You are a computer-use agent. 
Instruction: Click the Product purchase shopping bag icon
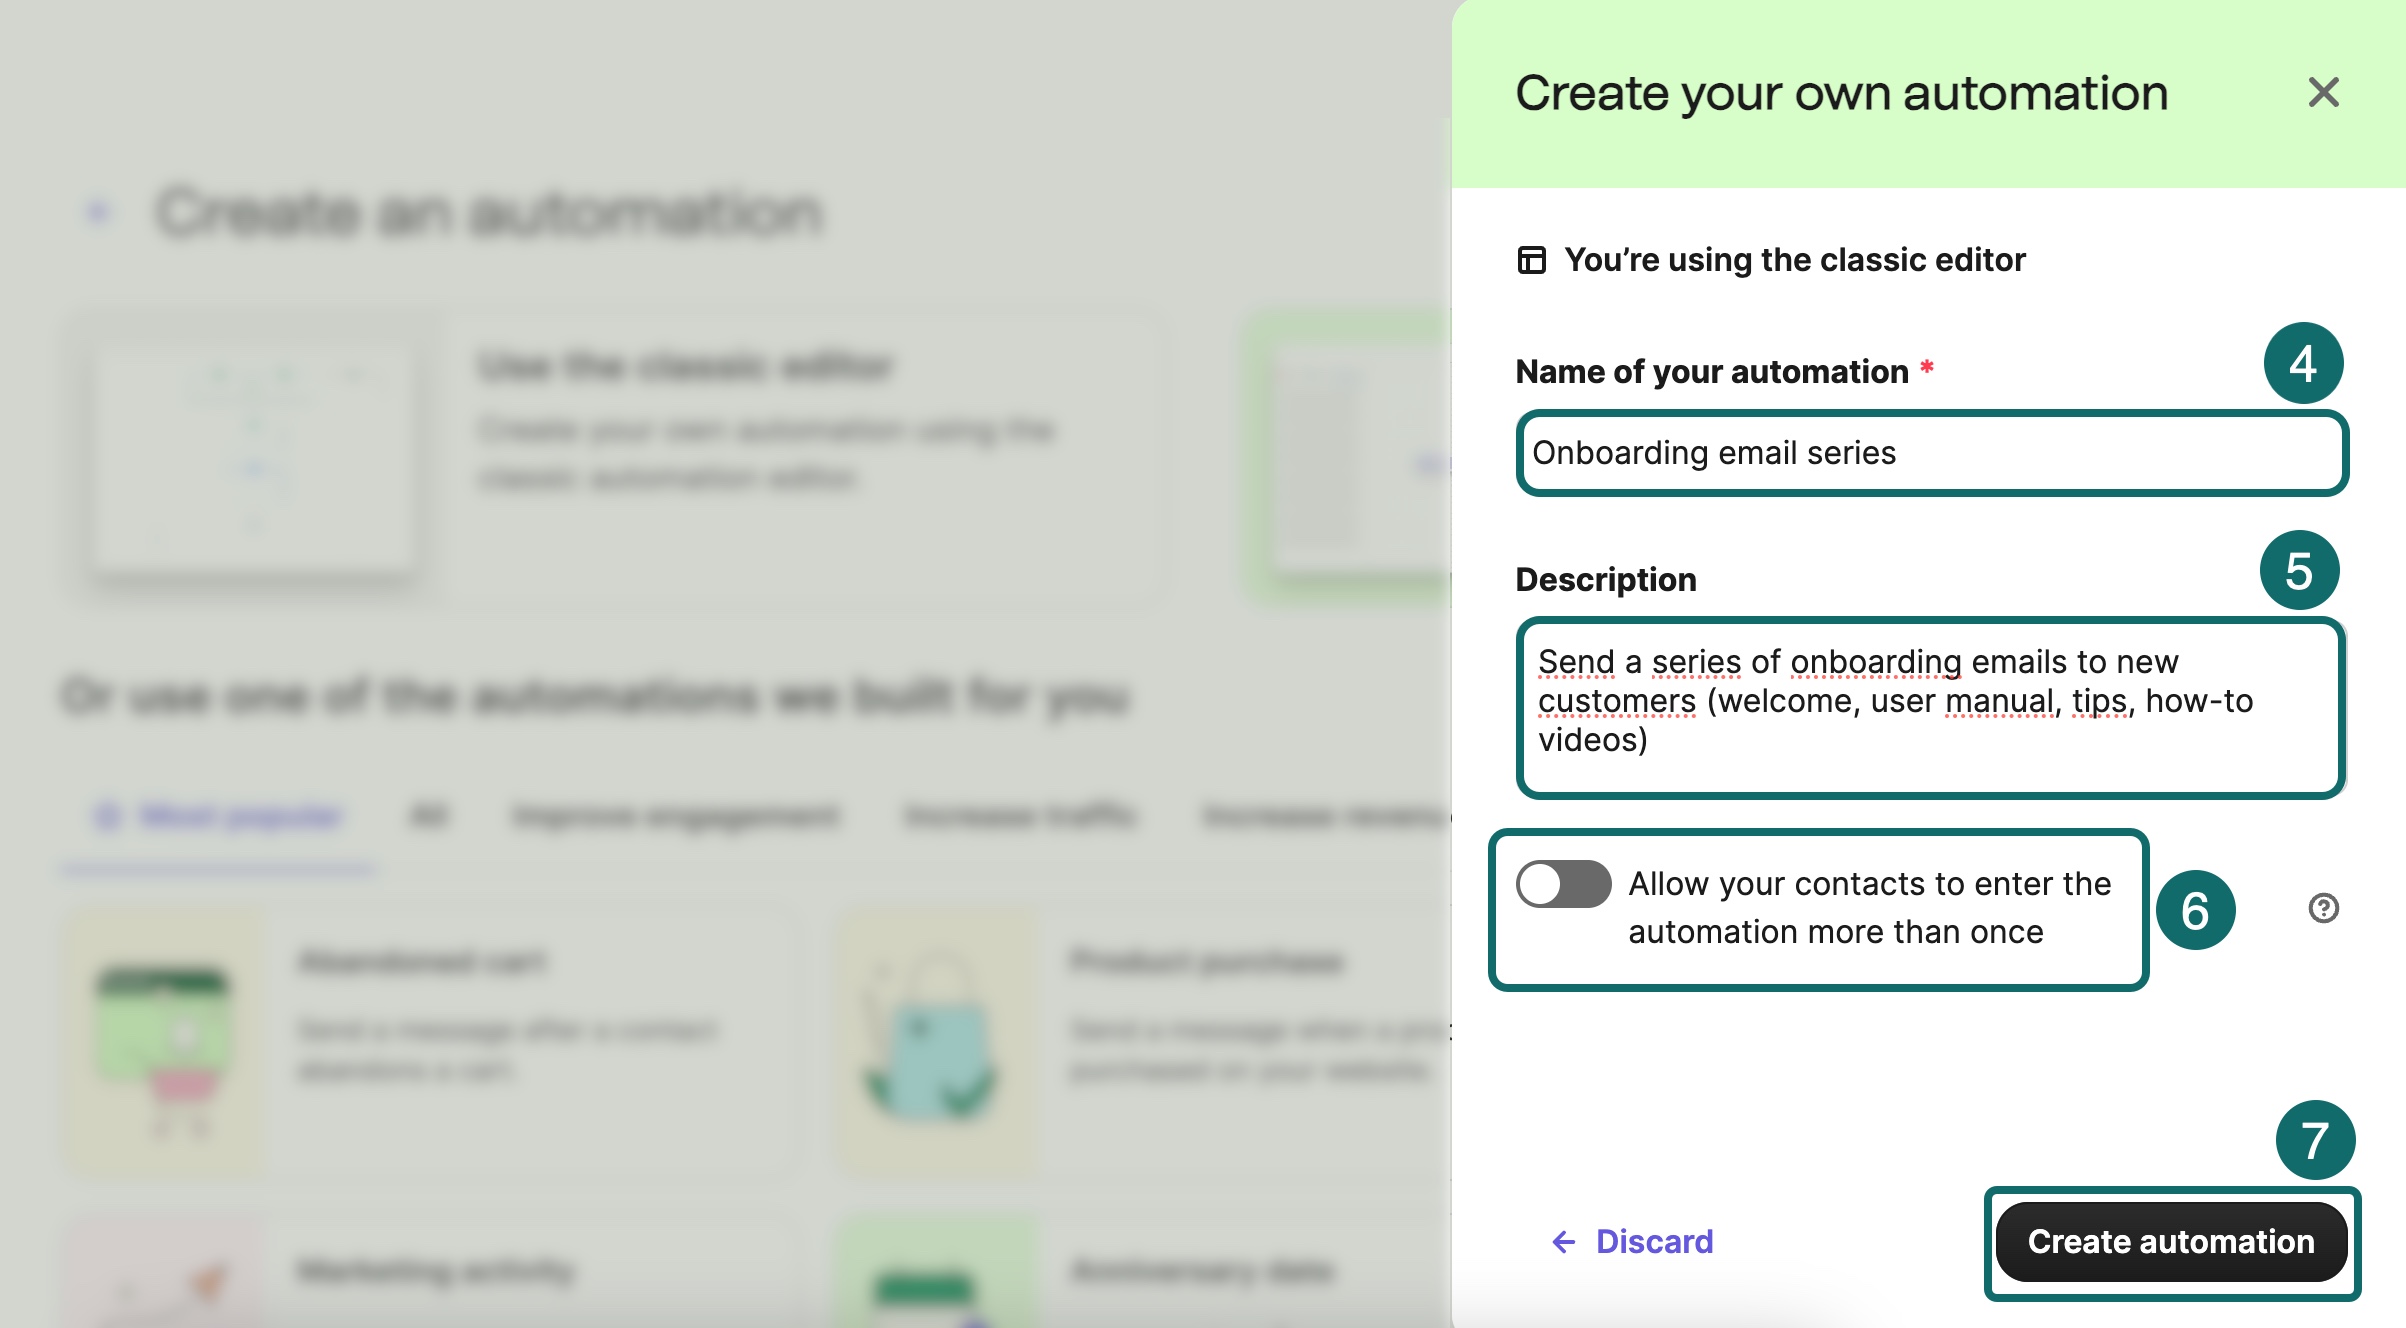click(931, 1040)
